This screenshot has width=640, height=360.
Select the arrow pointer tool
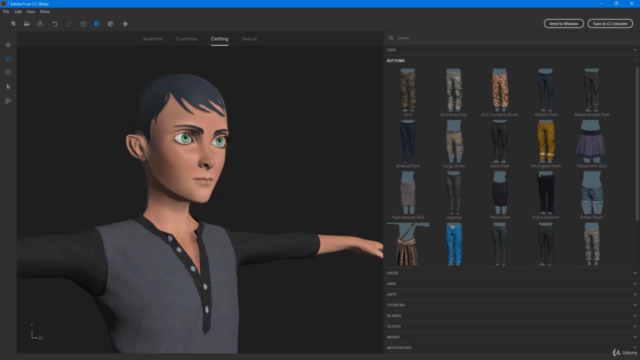(x=8, y=87)
